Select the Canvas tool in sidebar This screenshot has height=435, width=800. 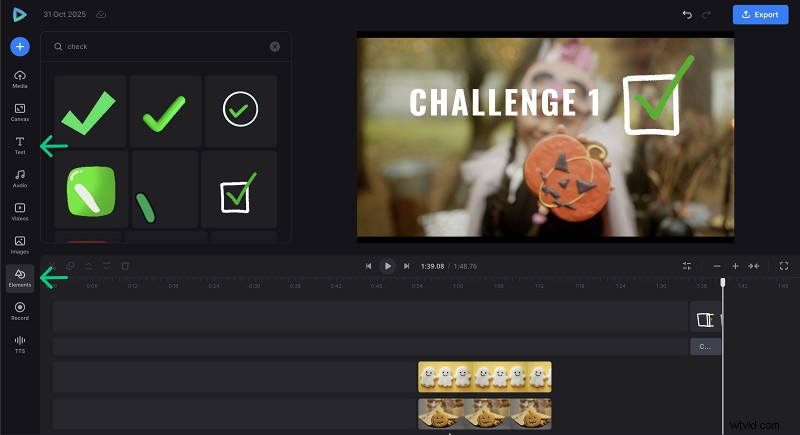coord(20,111)
